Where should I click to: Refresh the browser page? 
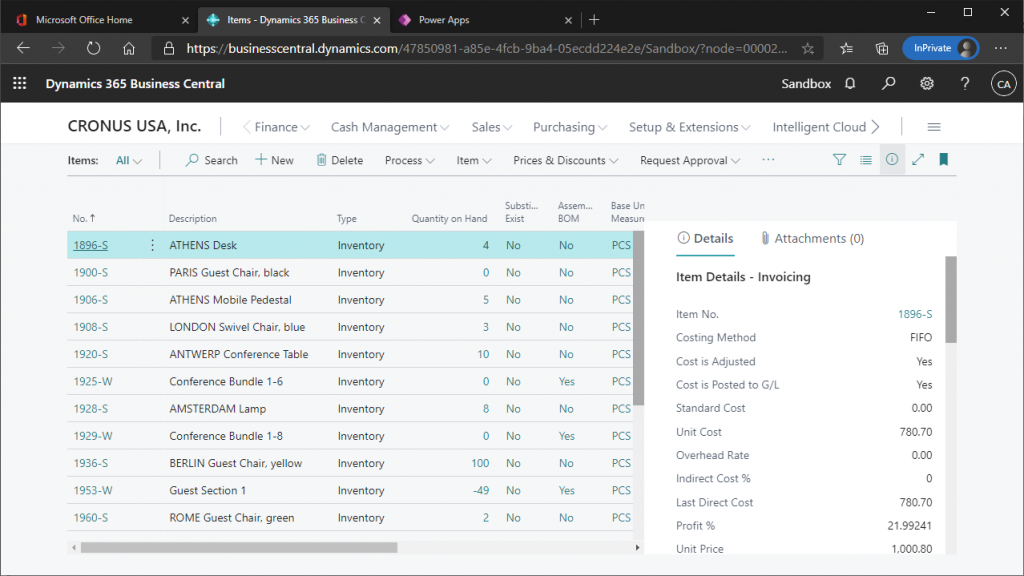point(93,48)
